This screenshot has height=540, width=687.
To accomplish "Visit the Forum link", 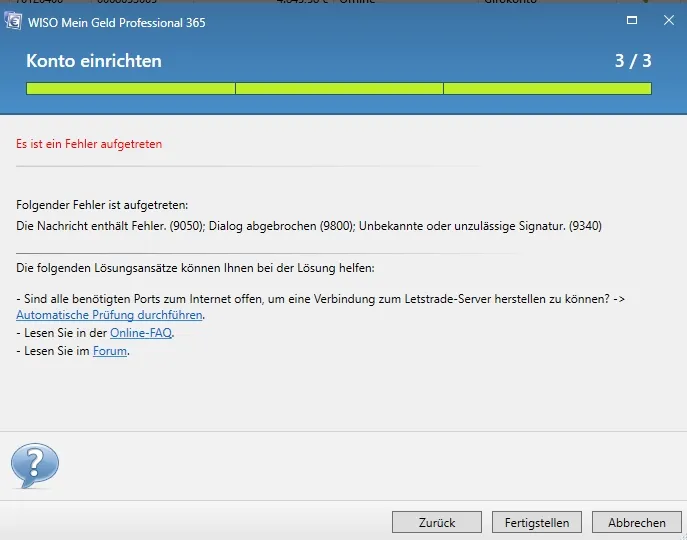I will (110, 351).
